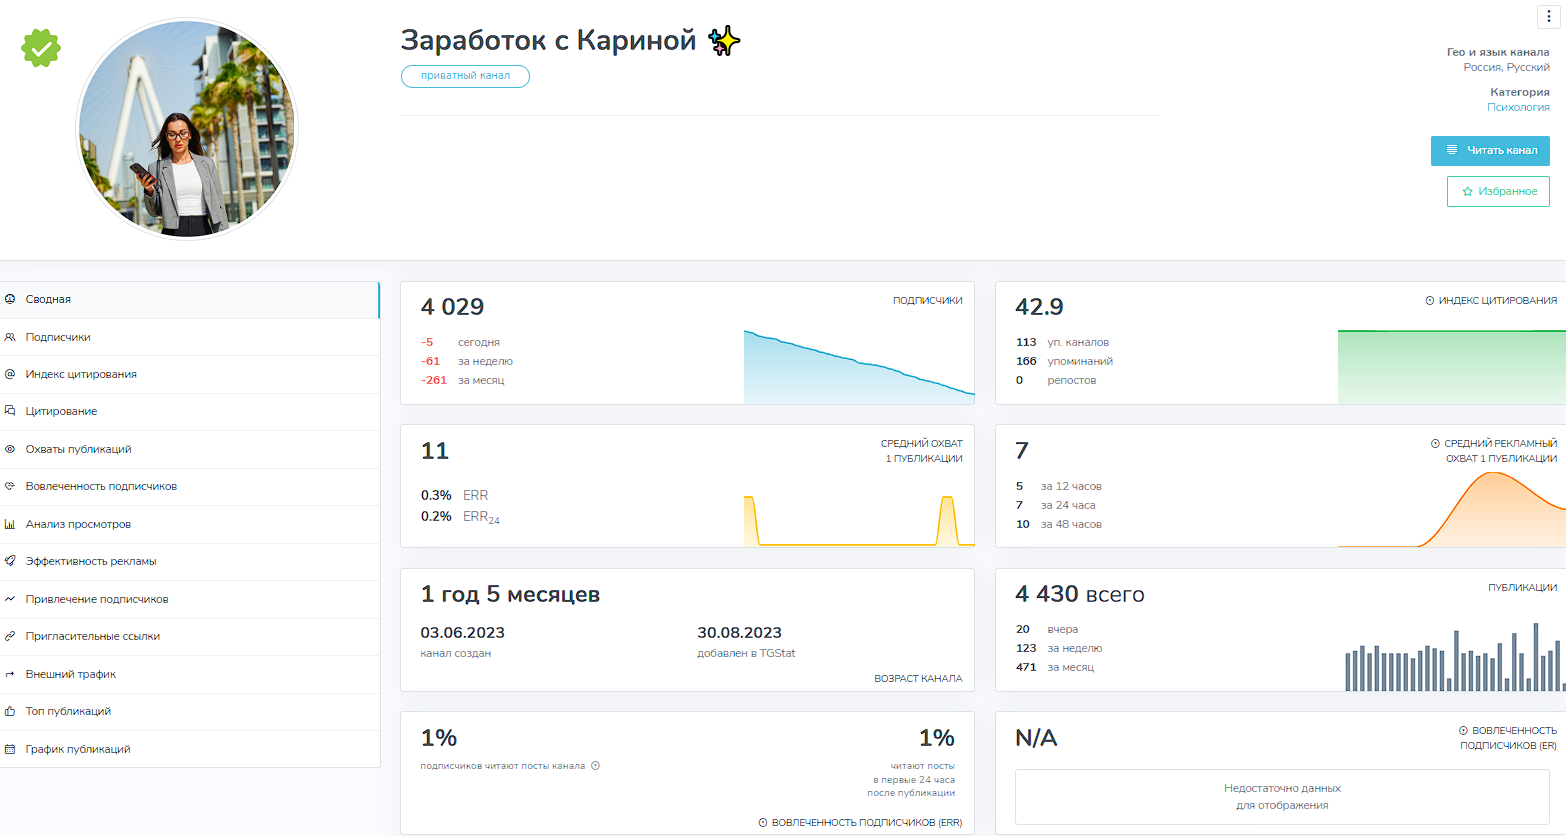Open the Психология category link
The height and width of the screenshot is (836, 1566).
coord(1518,107)
